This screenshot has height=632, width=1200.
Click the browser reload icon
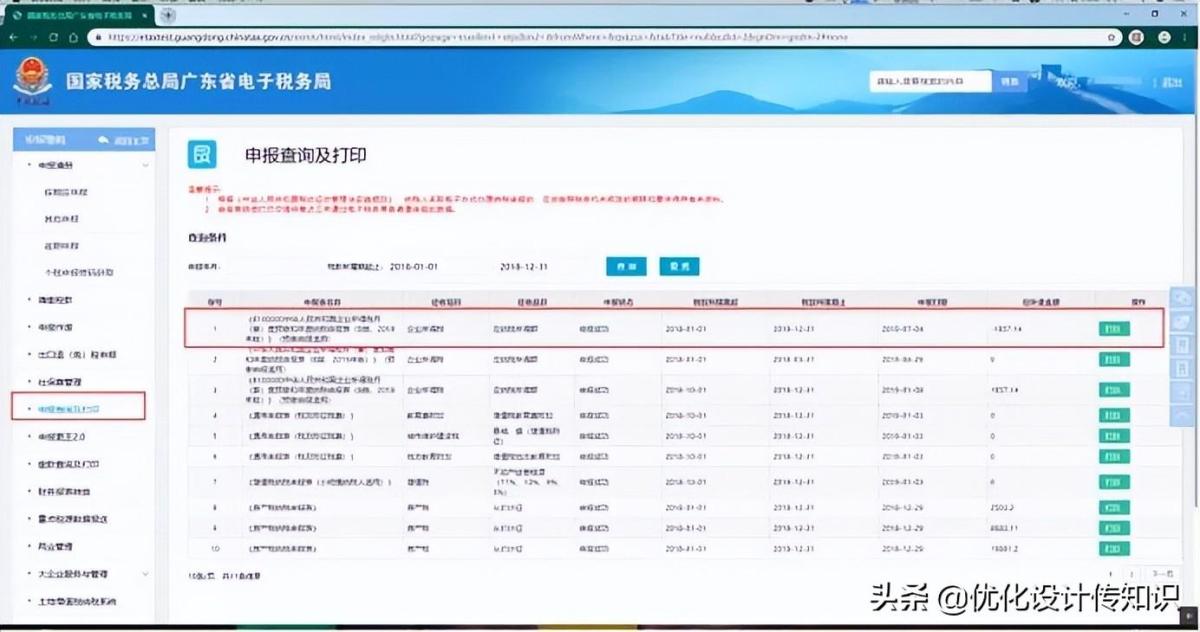pos(54,37)
